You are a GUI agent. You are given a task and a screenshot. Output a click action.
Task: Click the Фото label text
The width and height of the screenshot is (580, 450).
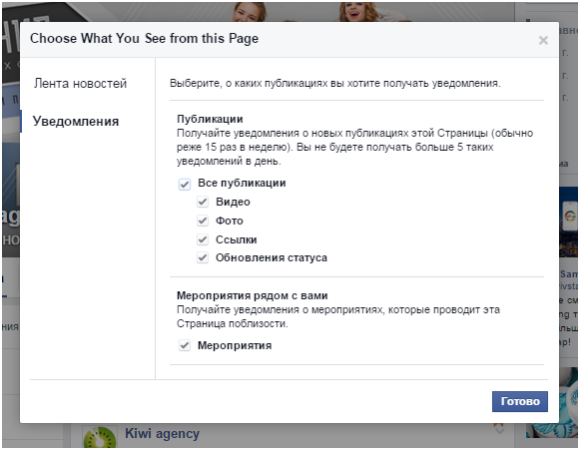coord(229,221)
